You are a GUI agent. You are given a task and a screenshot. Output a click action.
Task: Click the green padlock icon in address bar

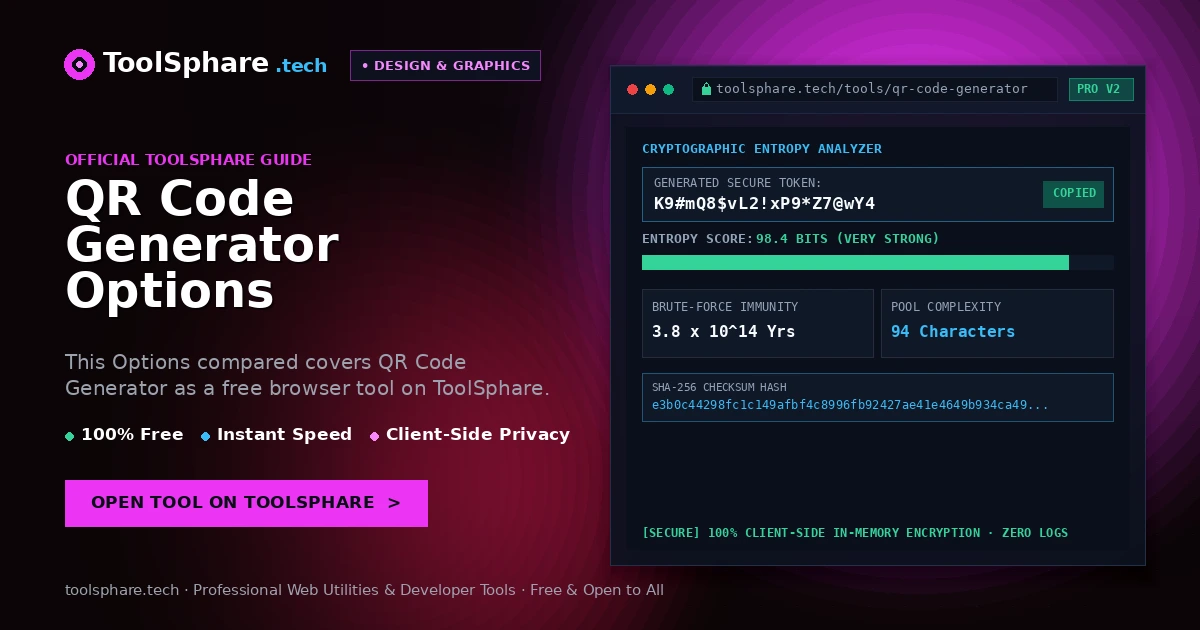click(x=706, y=89)
